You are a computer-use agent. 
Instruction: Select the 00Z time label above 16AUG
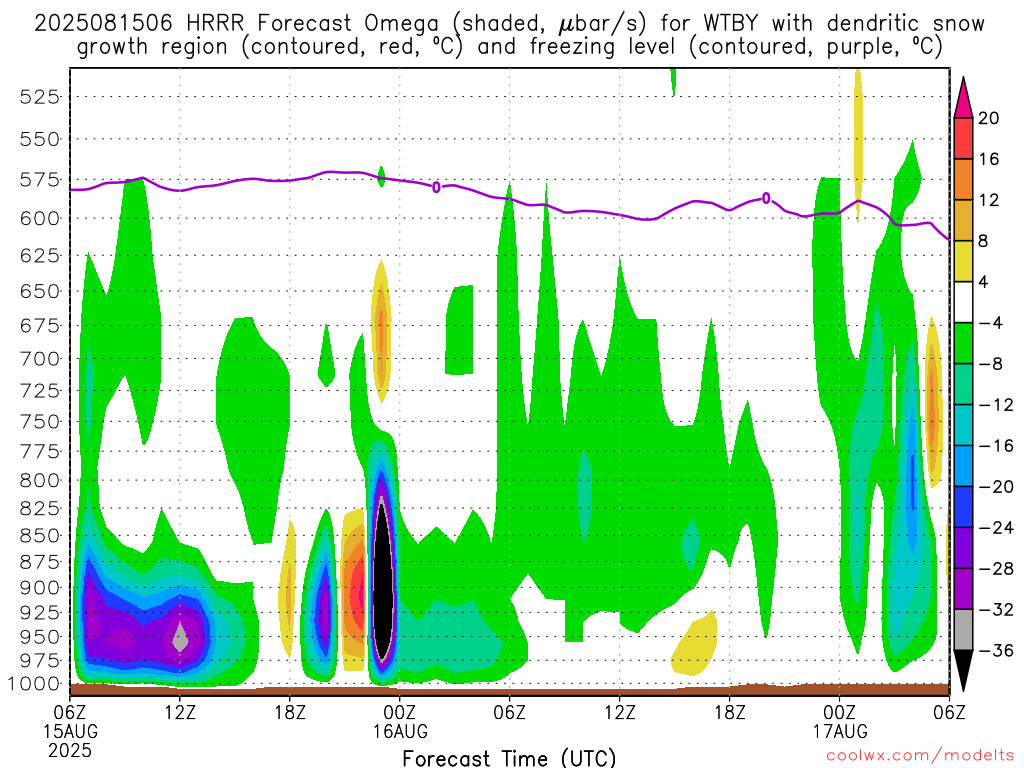point(400,712)
